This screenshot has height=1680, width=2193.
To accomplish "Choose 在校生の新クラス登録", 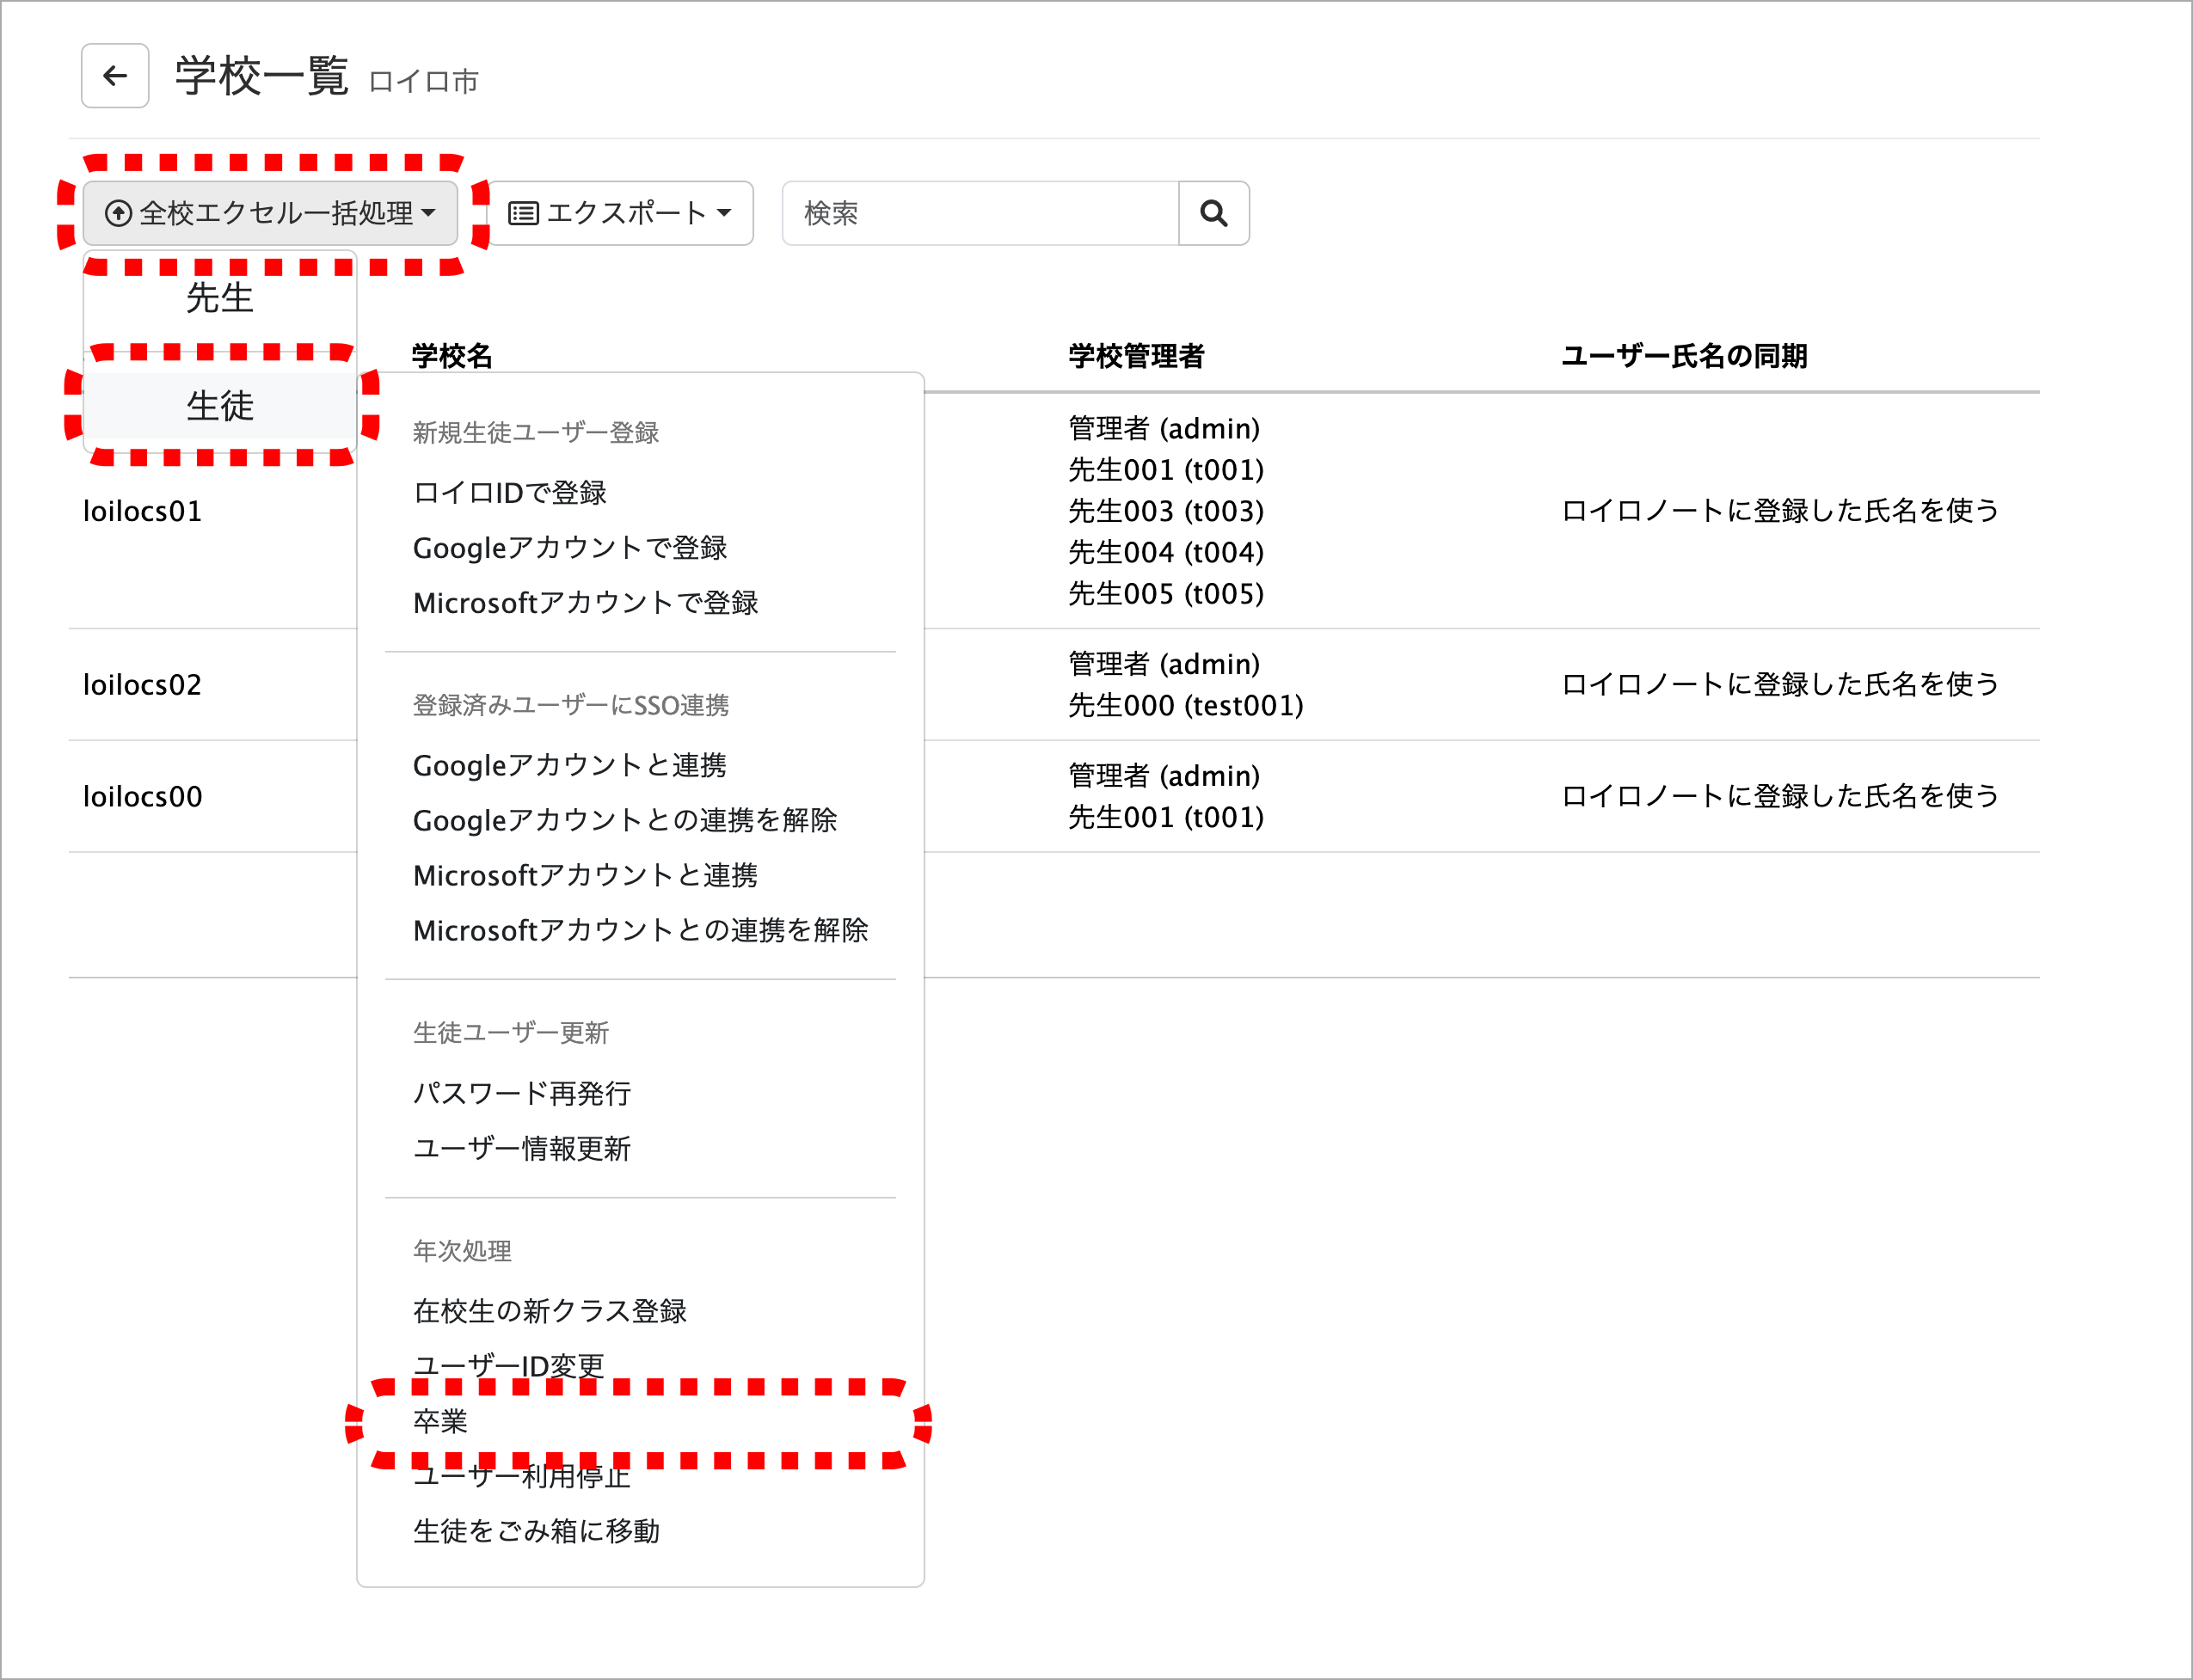I will 550,1312.
